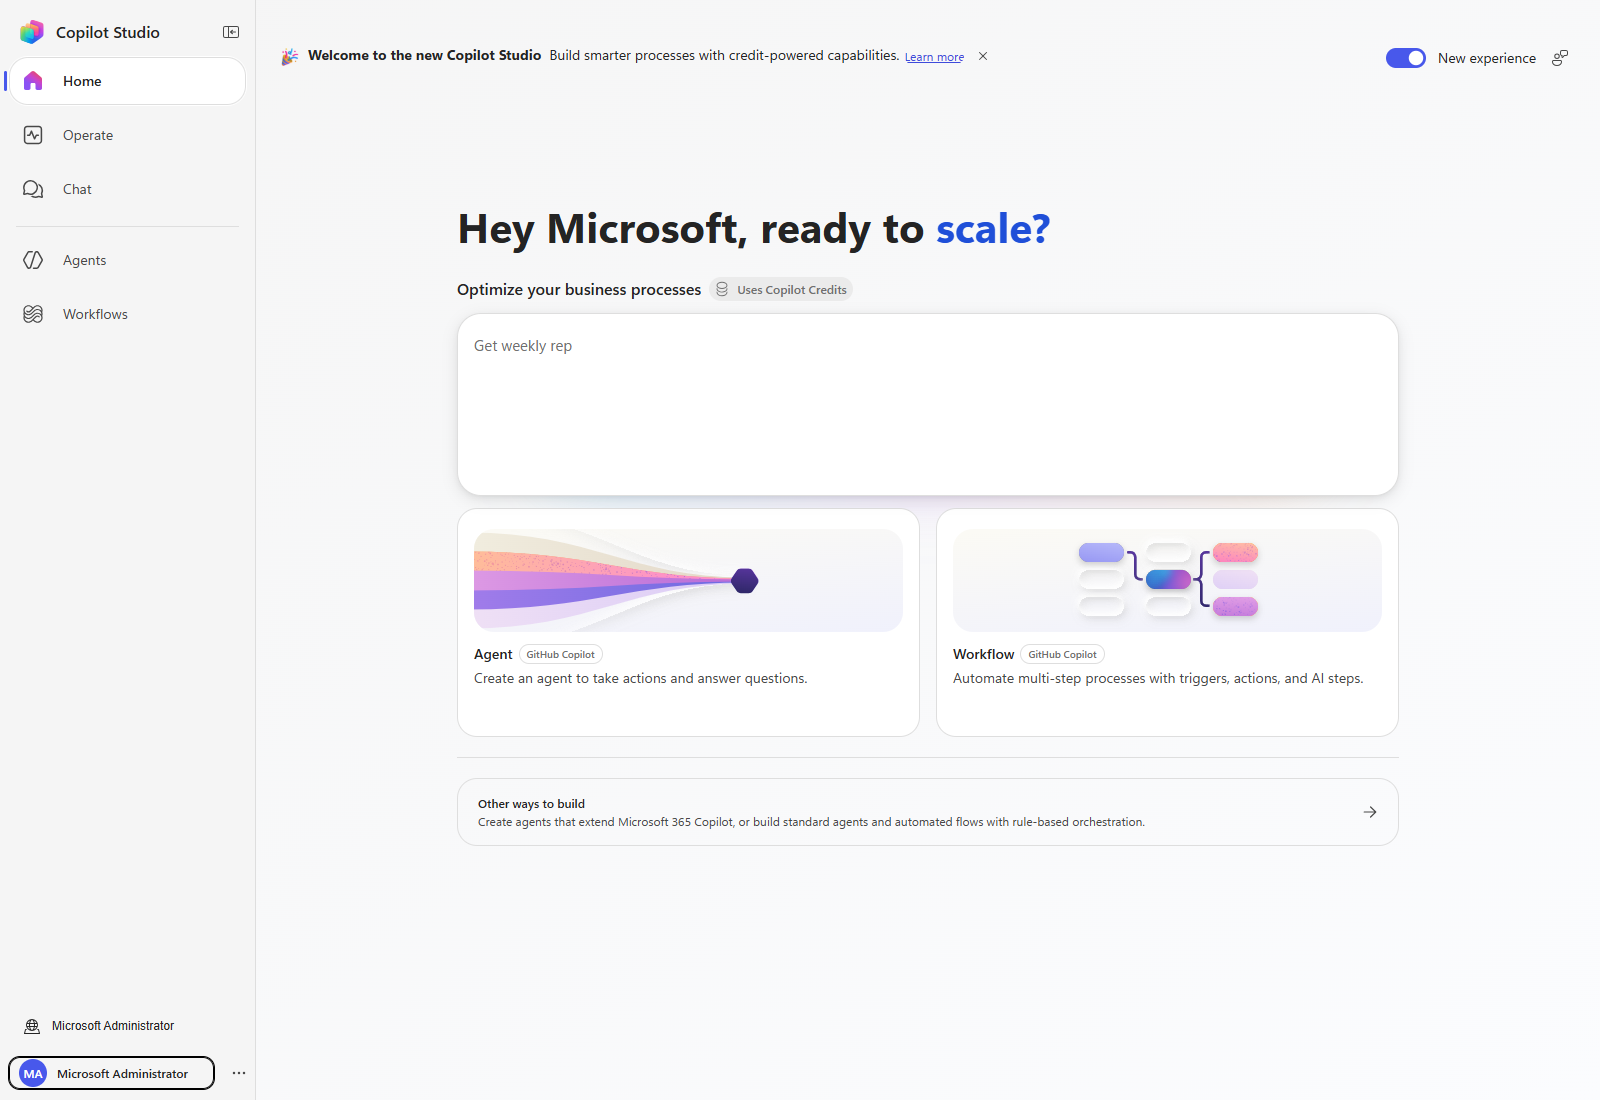Click the Home house icon
1600x1100 pixels.
(x=33, y=81)
